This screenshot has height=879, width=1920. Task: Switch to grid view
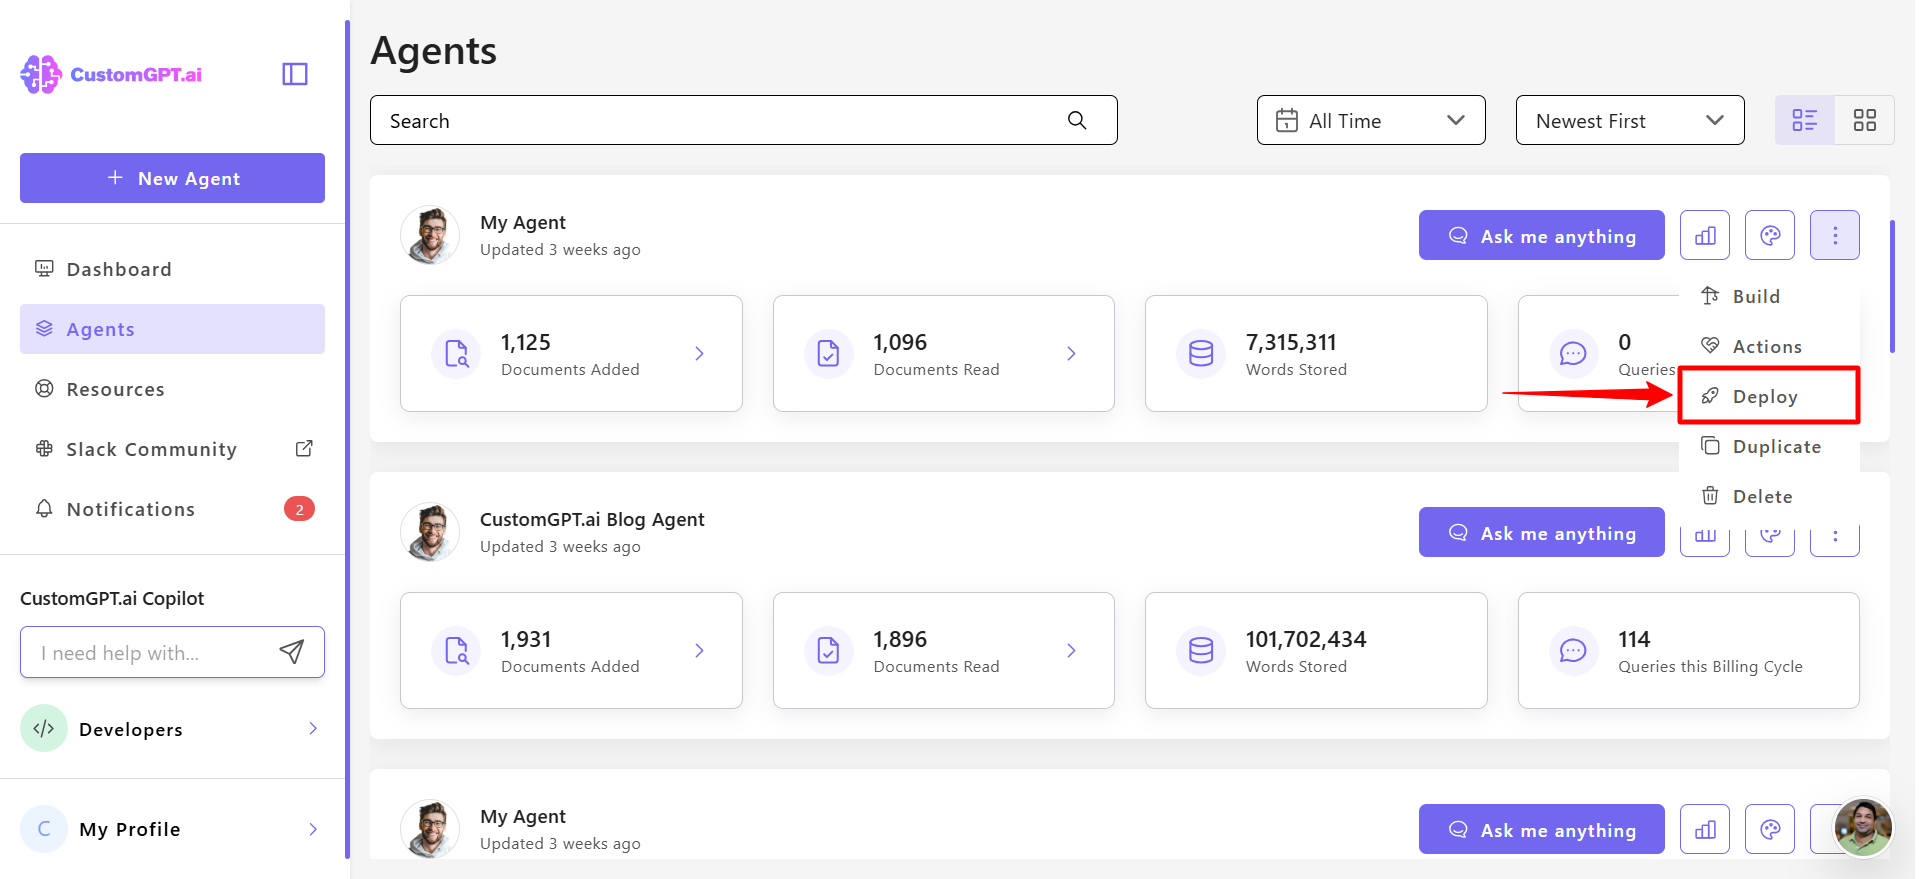click(1865, 120)
